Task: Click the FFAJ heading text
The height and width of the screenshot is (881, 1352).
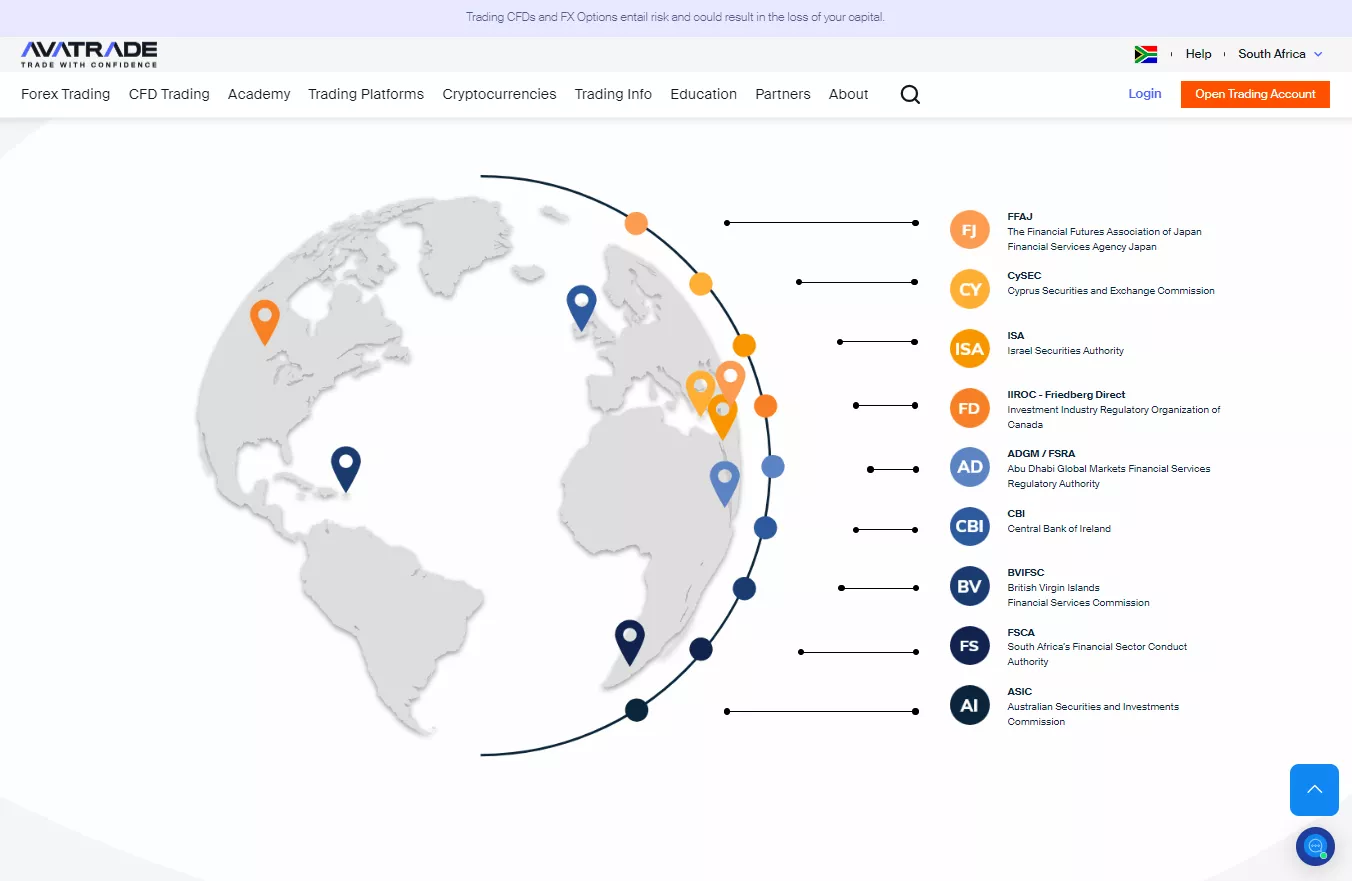Action: point(1020,217)
